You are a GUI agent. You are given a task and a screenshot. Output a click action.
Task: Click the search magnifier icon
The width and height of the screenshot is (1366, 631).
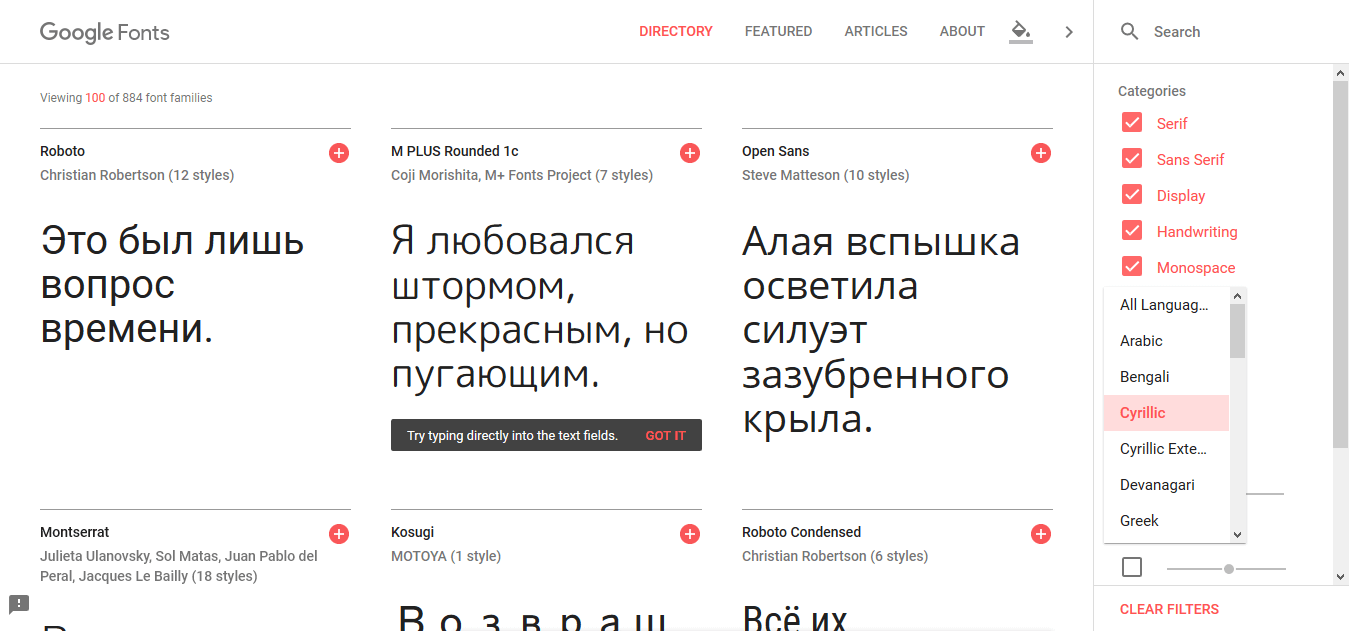(1130, 32)
